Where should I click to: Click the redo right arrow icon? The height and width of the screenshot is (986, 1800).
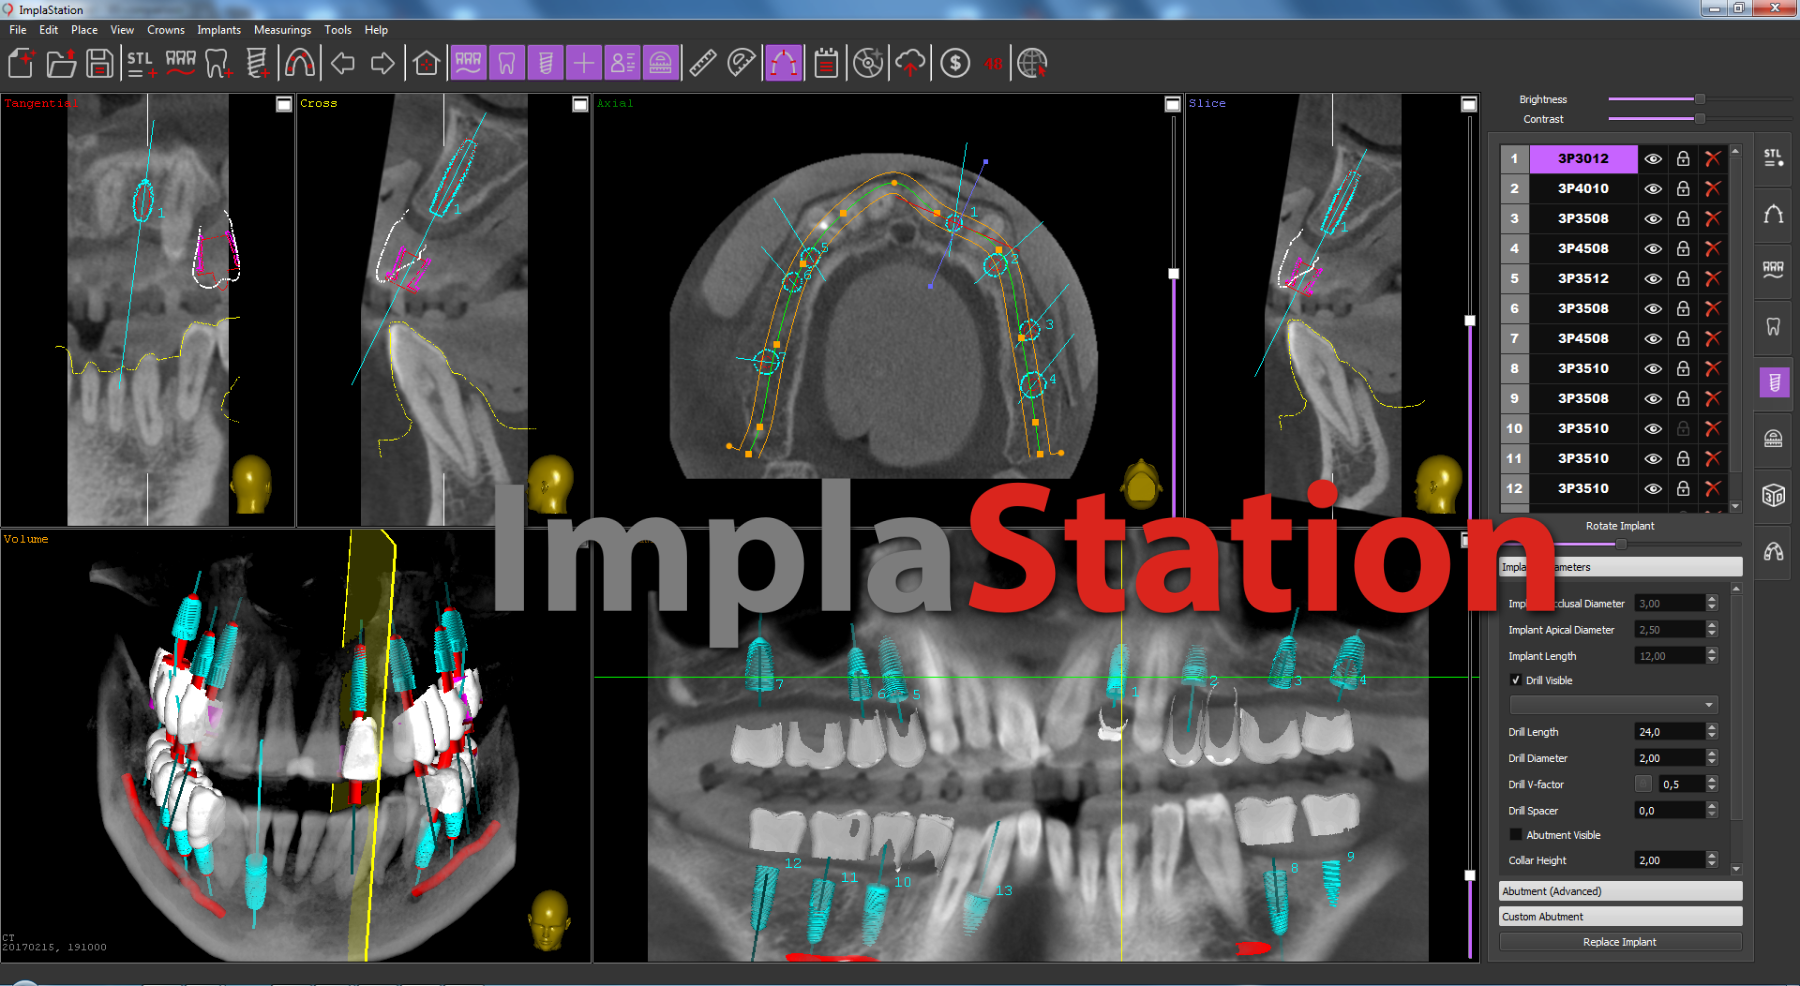coord(382,63)
